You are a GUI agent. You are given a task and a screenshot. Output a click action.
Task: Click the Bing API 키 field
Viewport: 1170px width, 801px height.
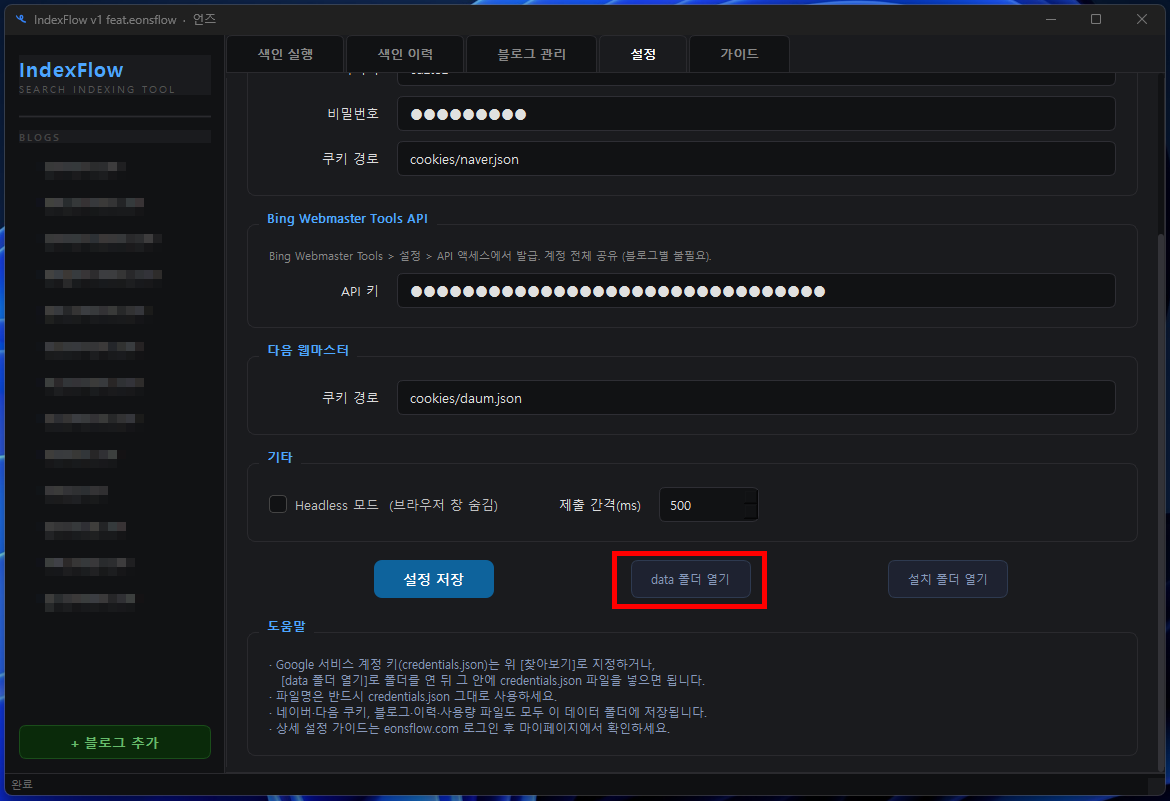[x=756, y=291]
